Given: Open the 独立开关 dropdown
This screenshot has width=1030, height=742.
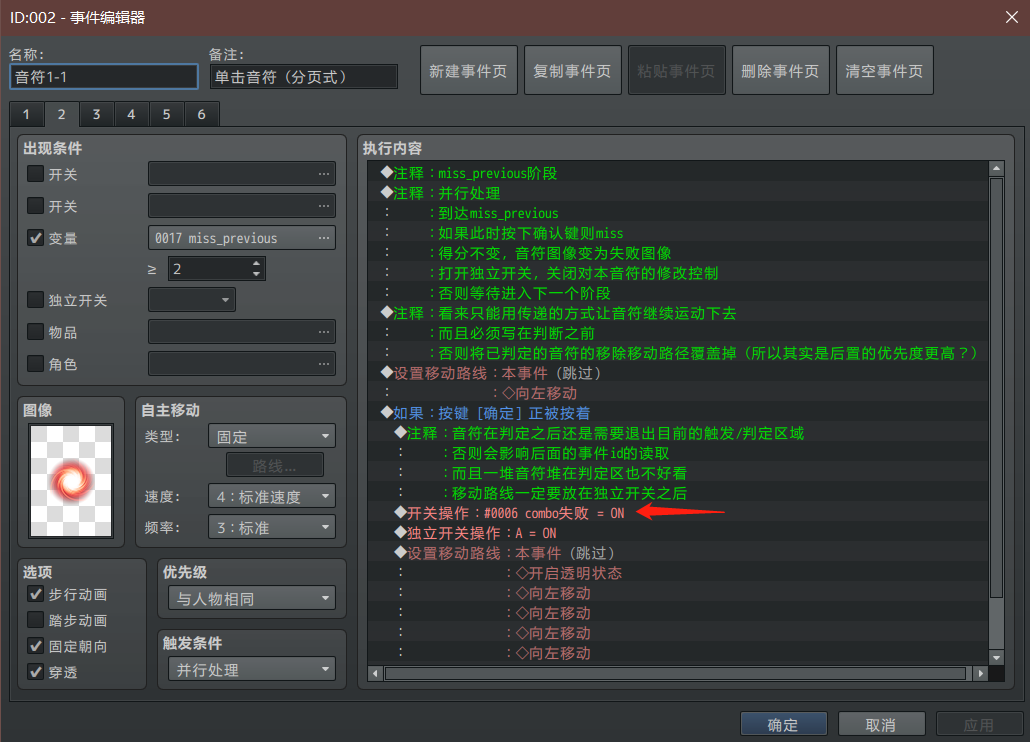Looking at the screenshot, I should tap(192, 300).
